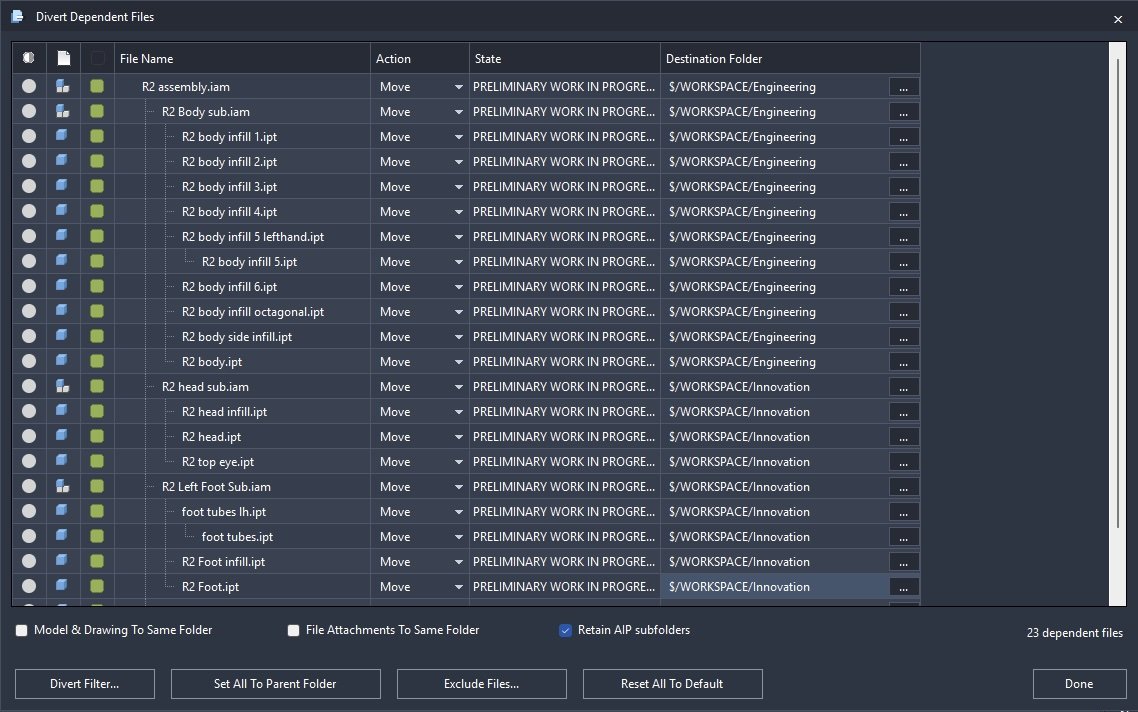Click the status circle for R2 body infill 4.ipt
Screen dimensions: 1138x712
point(29,211)
